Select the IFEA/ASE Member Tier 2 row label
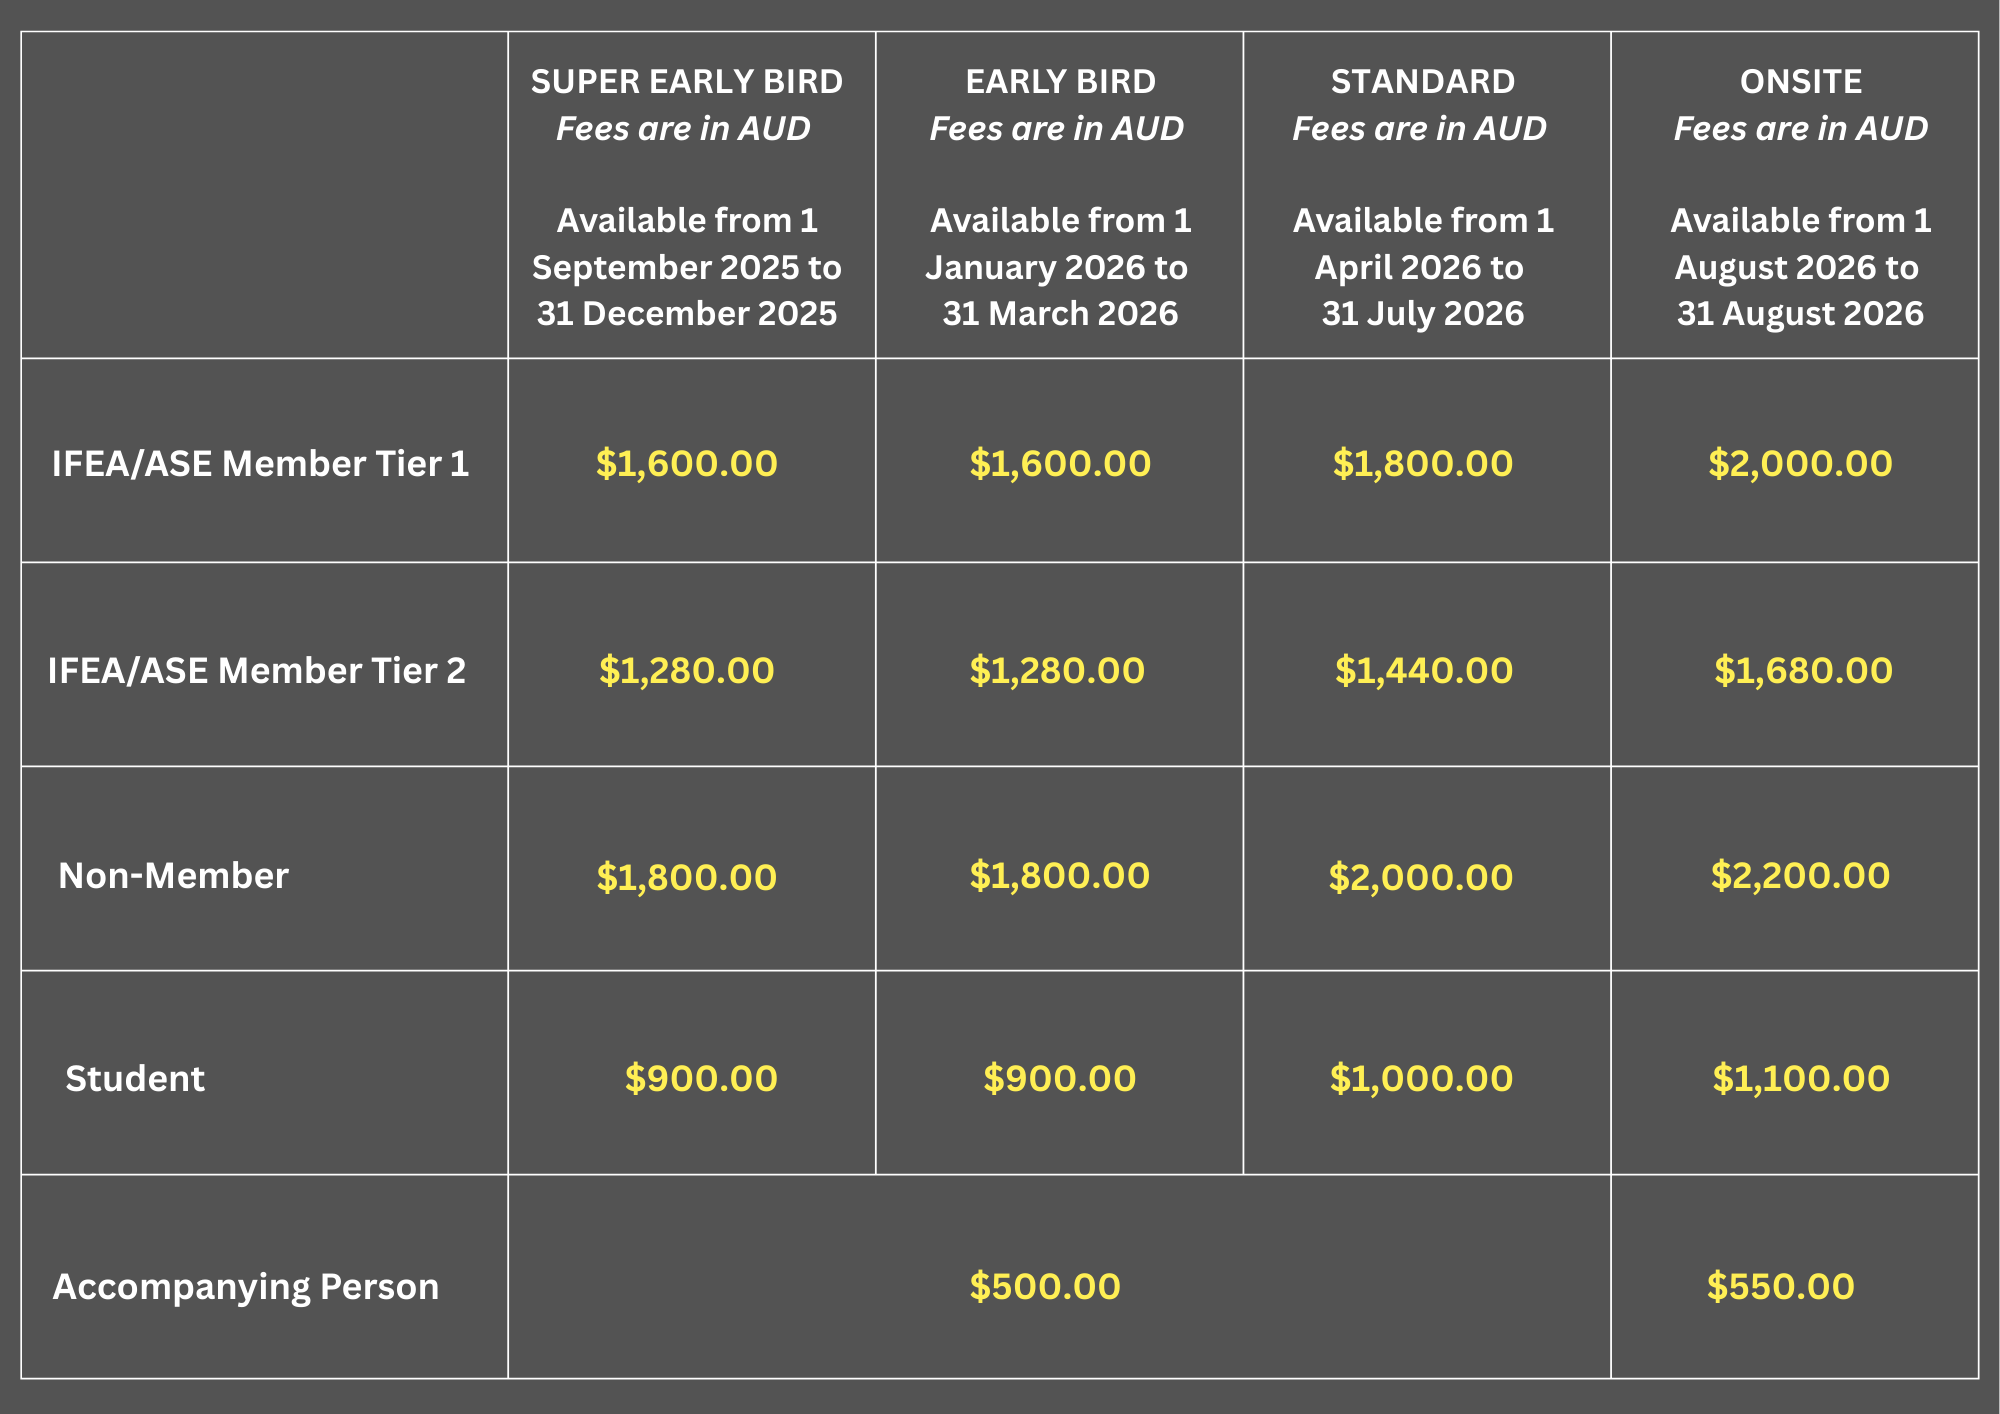 click(x=257, y=670)
